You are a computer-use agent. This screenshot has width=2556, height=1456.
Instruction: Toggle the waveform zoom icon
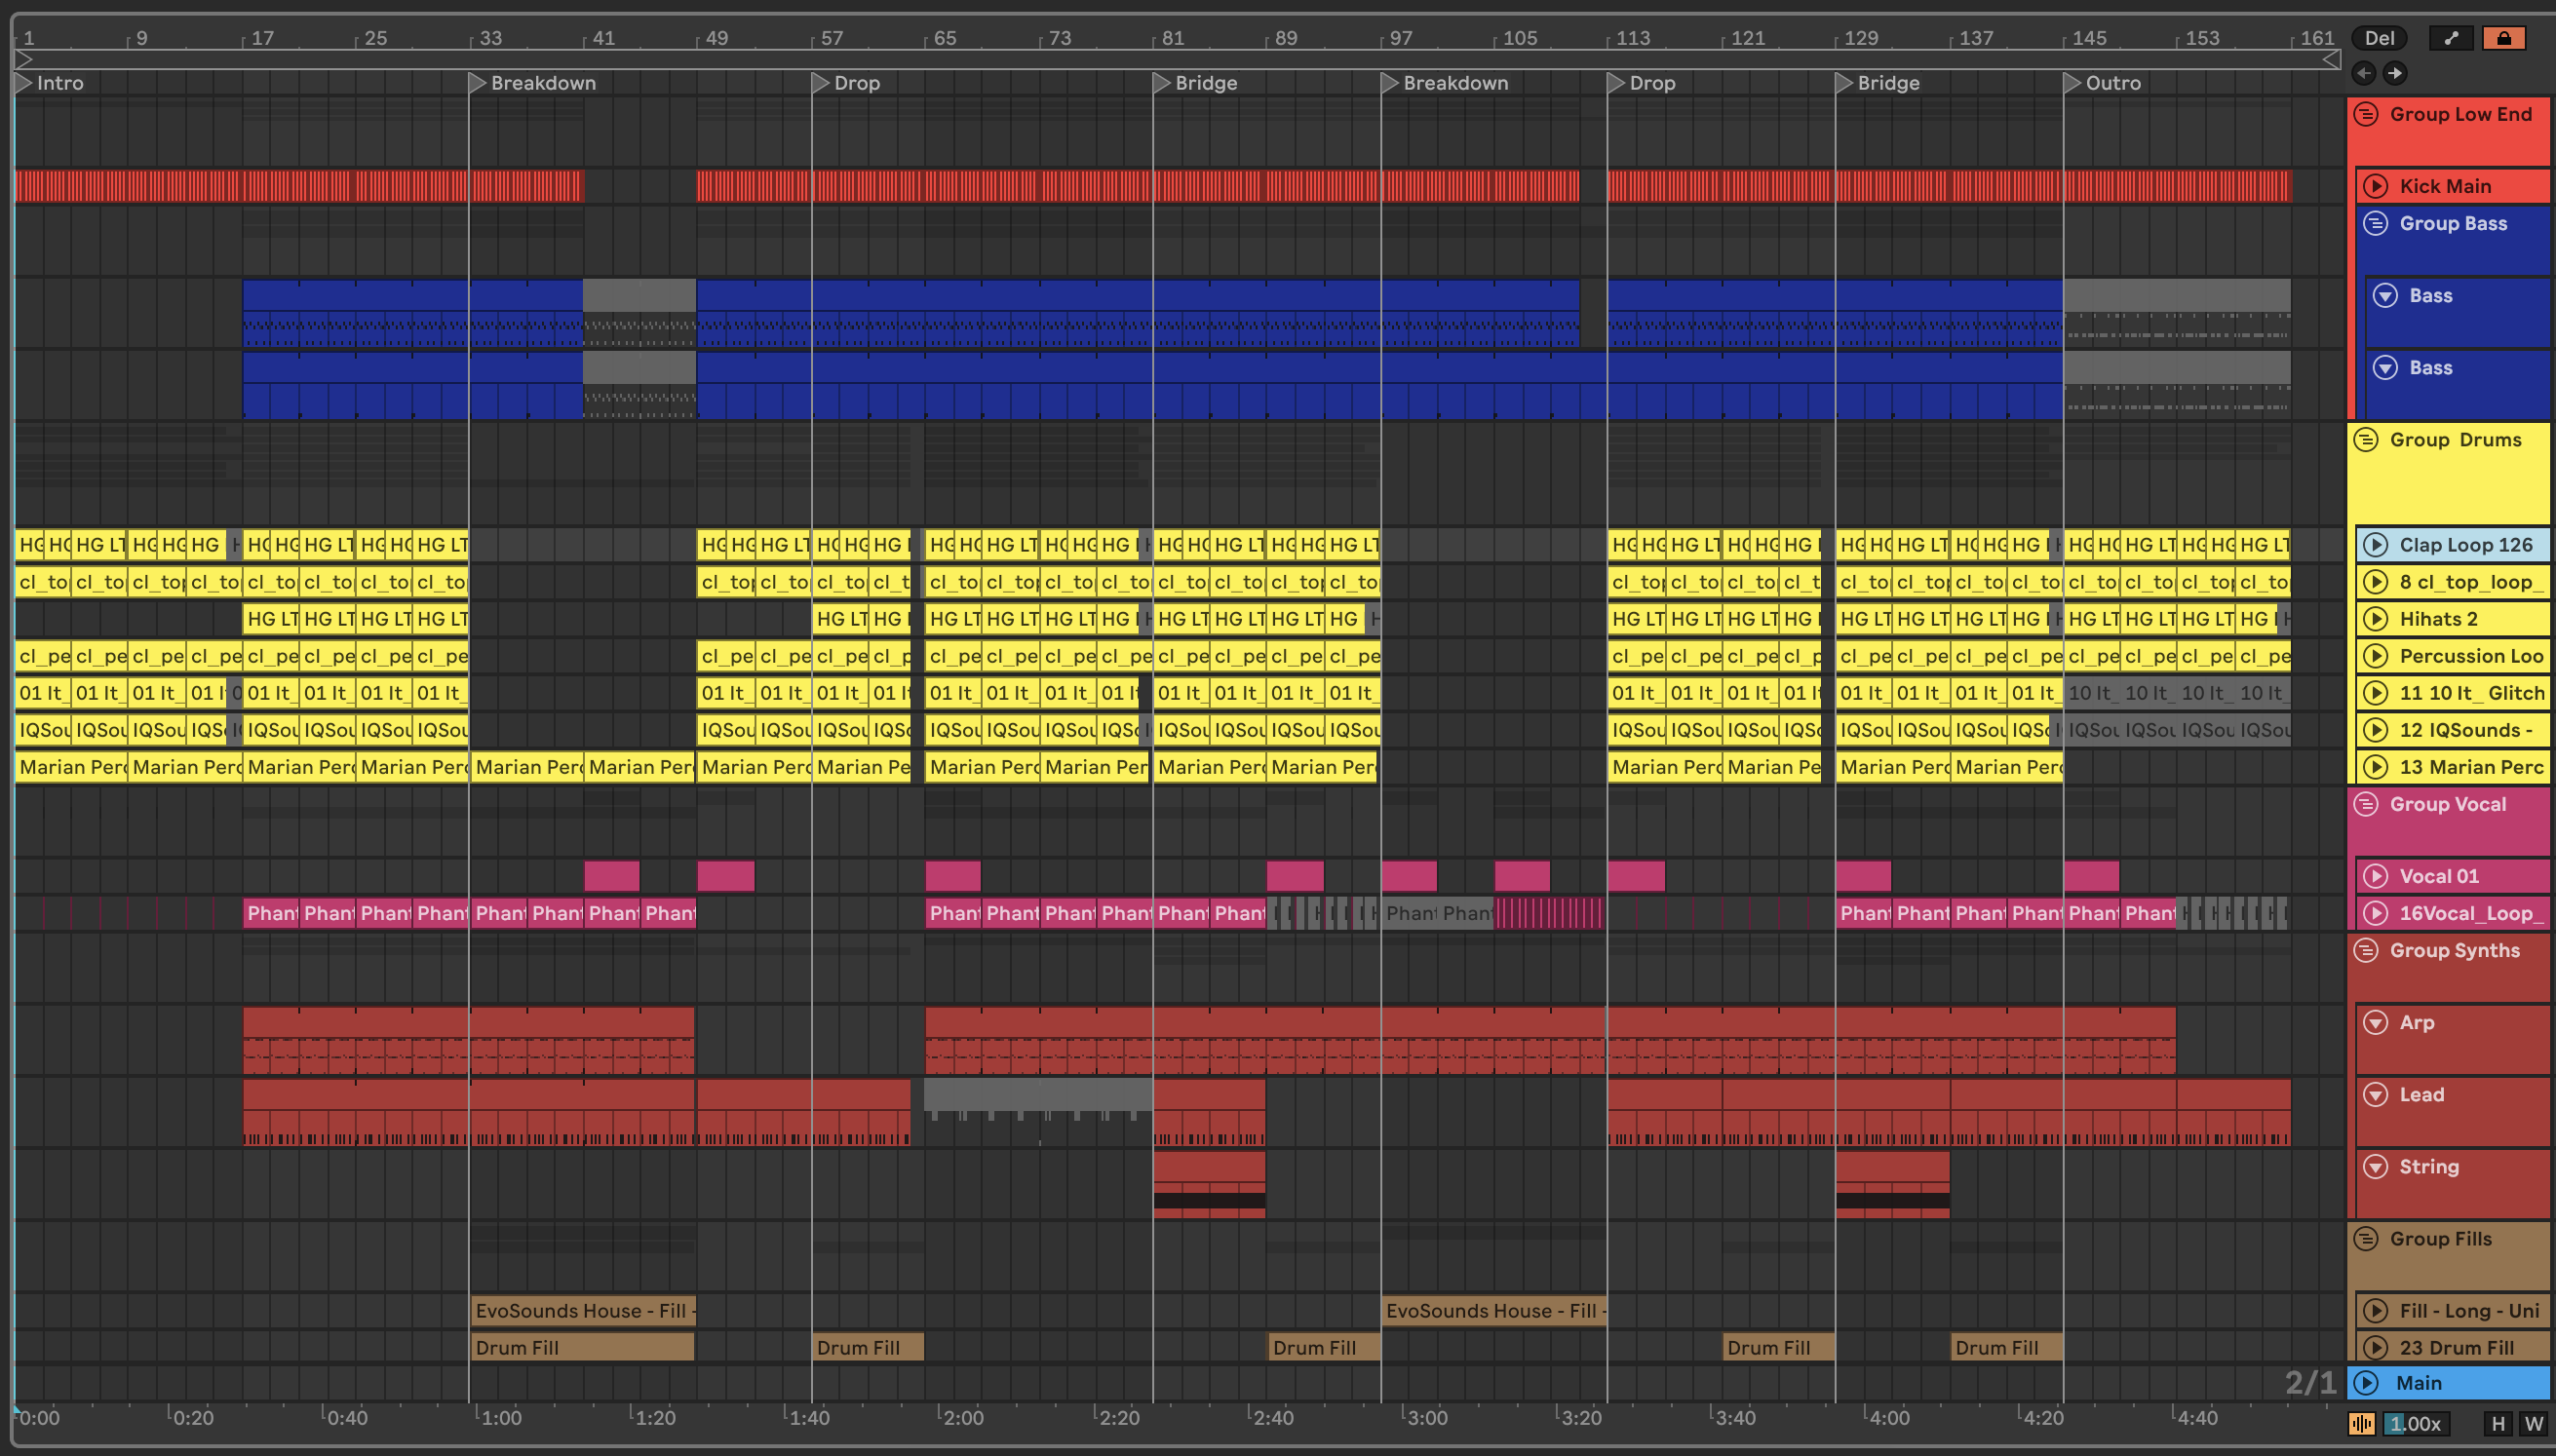click(x=2362, y=1424)
